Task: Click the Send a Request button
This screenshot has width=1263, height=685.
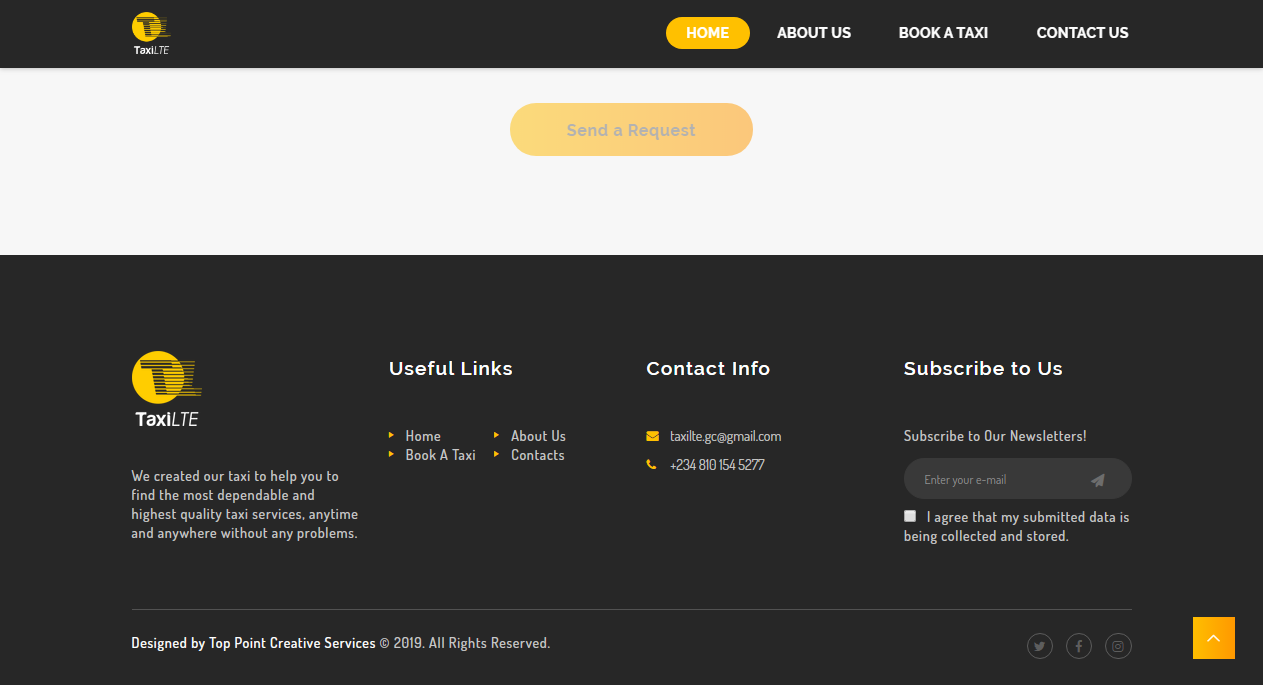Action: click(x=631, y=130)
